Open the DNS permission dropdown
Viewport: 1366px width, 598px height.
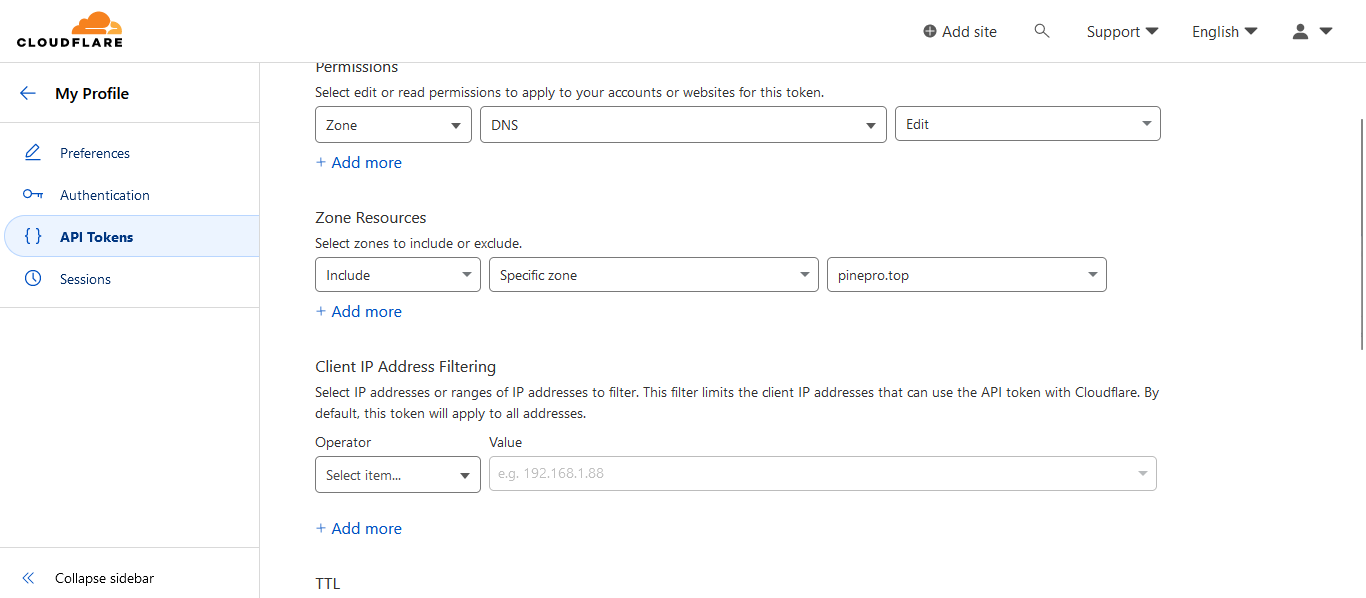tap(683, 125)
